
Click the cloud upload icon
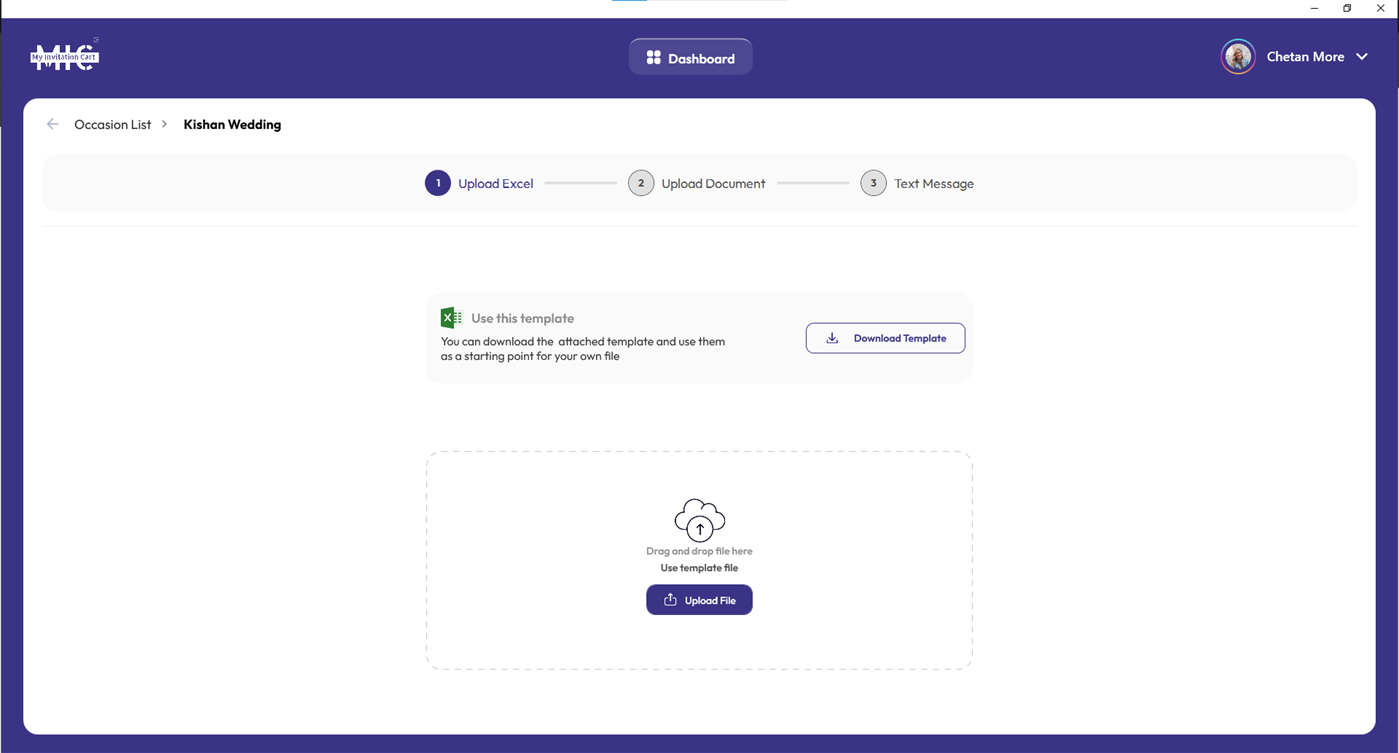[699, 520]
